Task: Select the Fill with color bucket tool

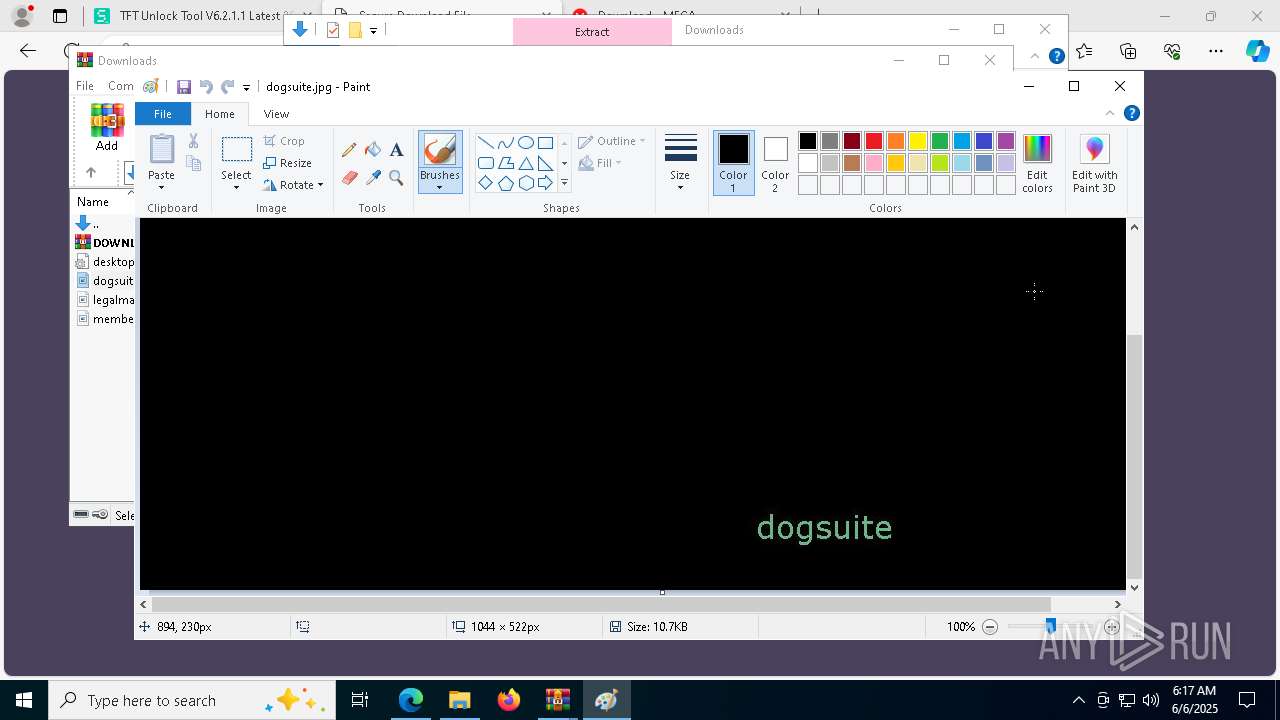Action: click(373, 150)
